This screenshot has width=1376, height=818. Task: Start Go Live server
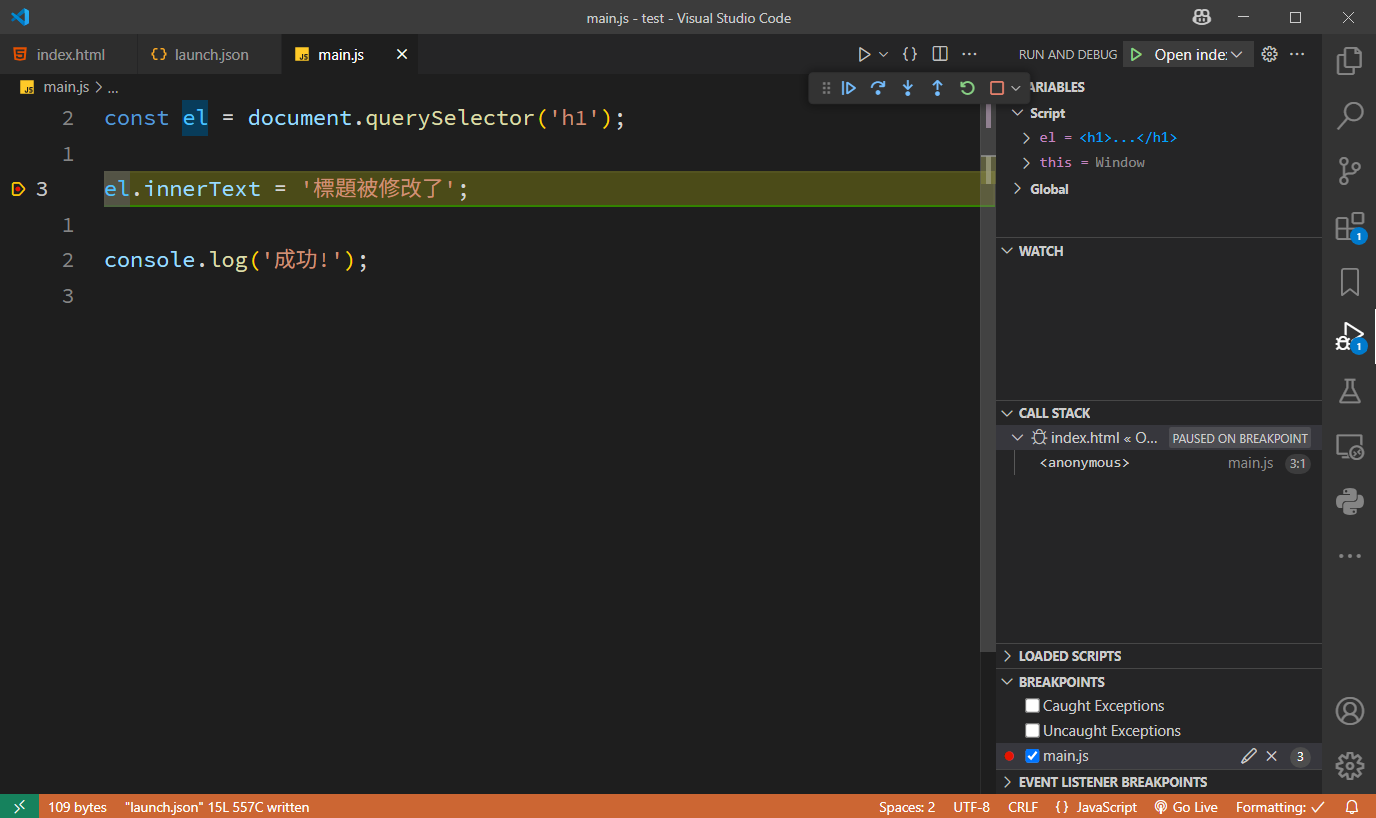pyautogui.click(x=1186, y=807)
